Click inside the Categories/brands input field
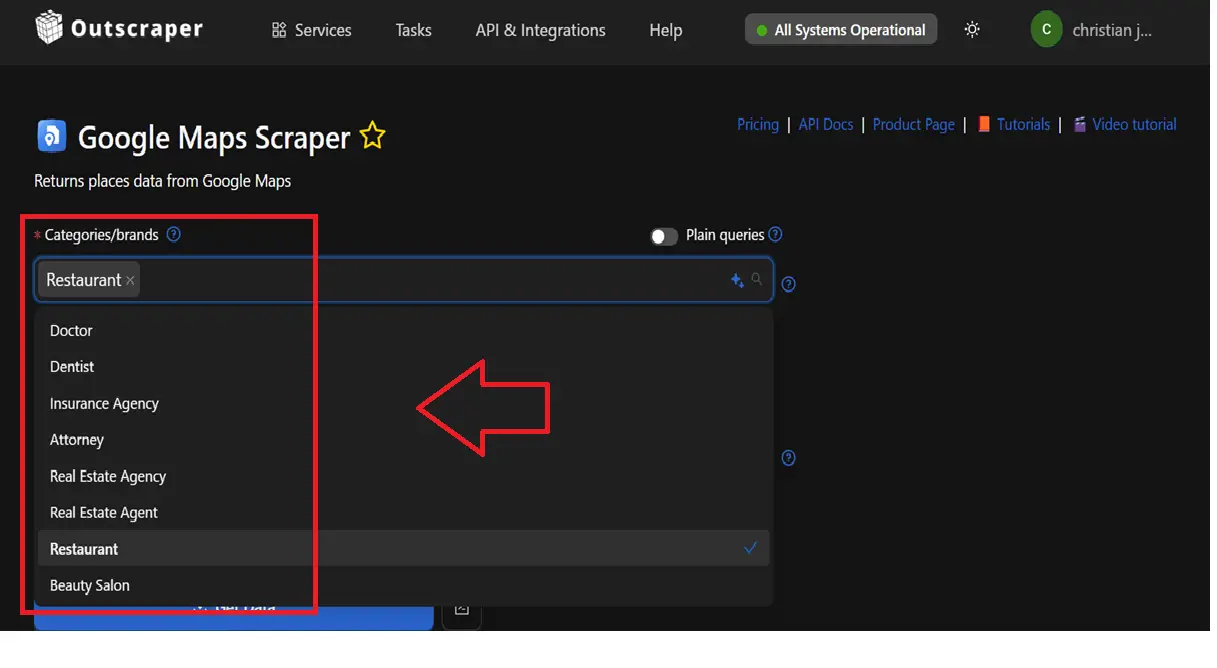Image resolution: width=1217 pixels, height=668 pixels. [430, 281]
